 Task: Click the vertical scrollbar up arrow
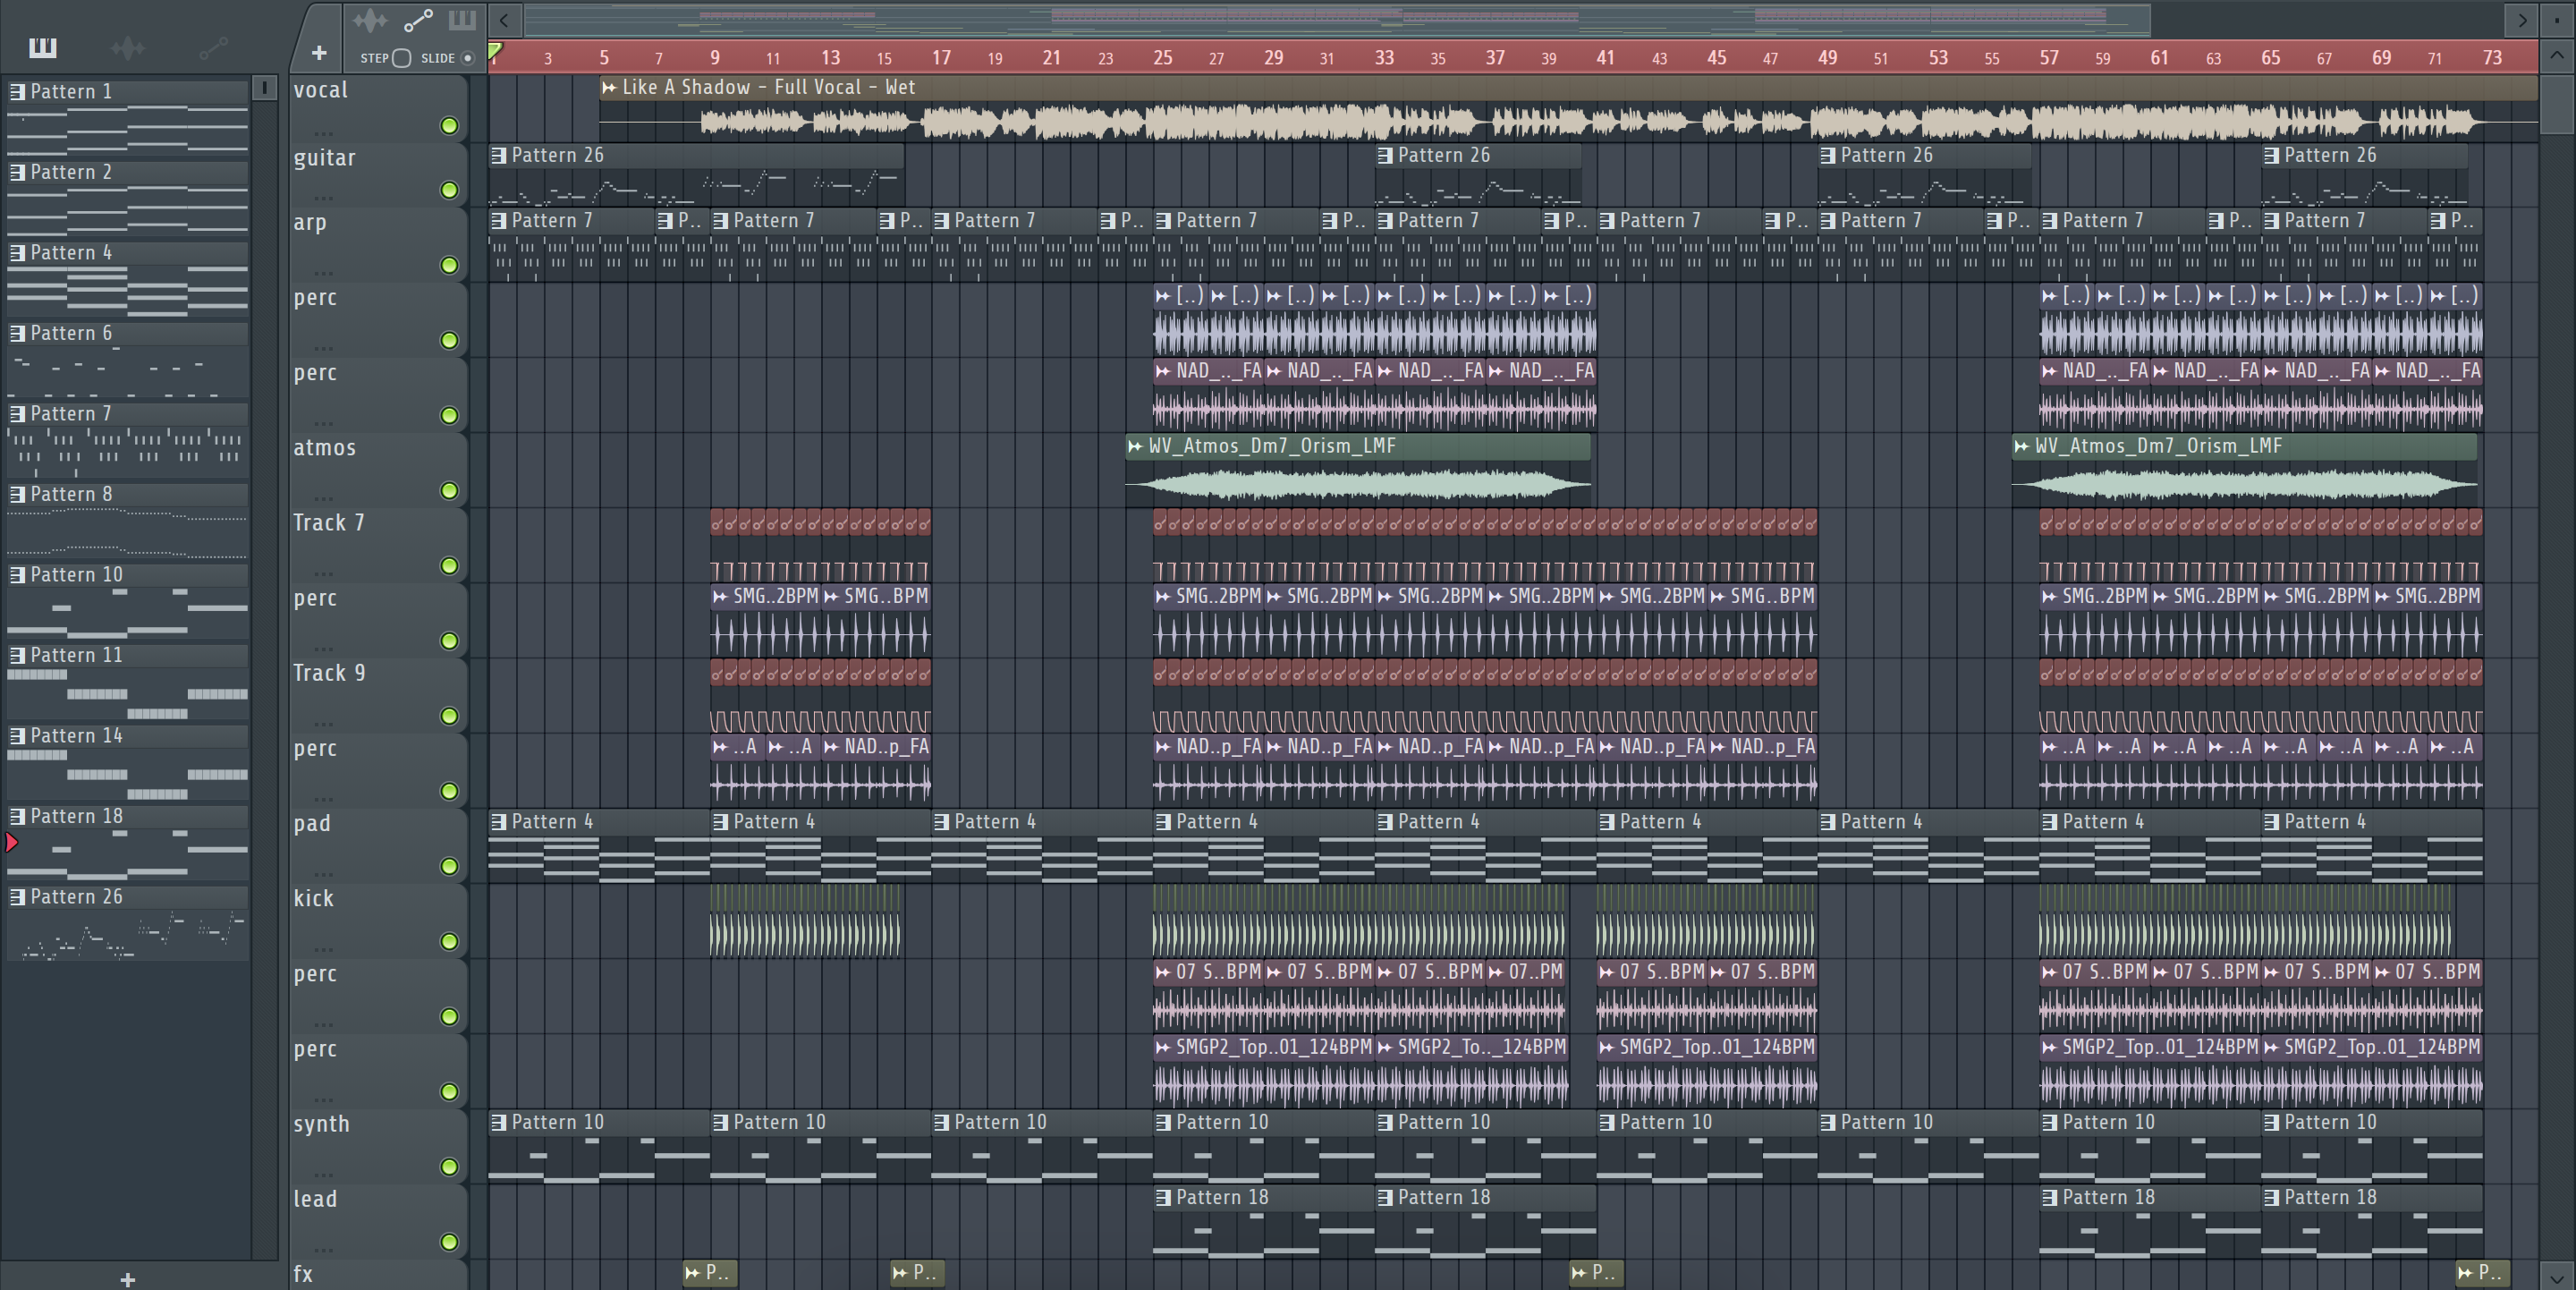pyautogui.click(x=2556, y=55)
